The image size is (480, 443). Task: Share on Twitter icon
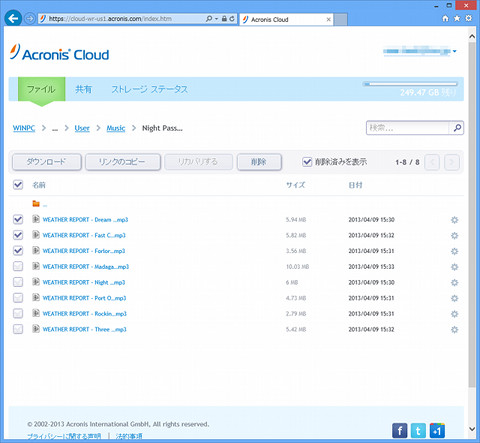point(418,431)
